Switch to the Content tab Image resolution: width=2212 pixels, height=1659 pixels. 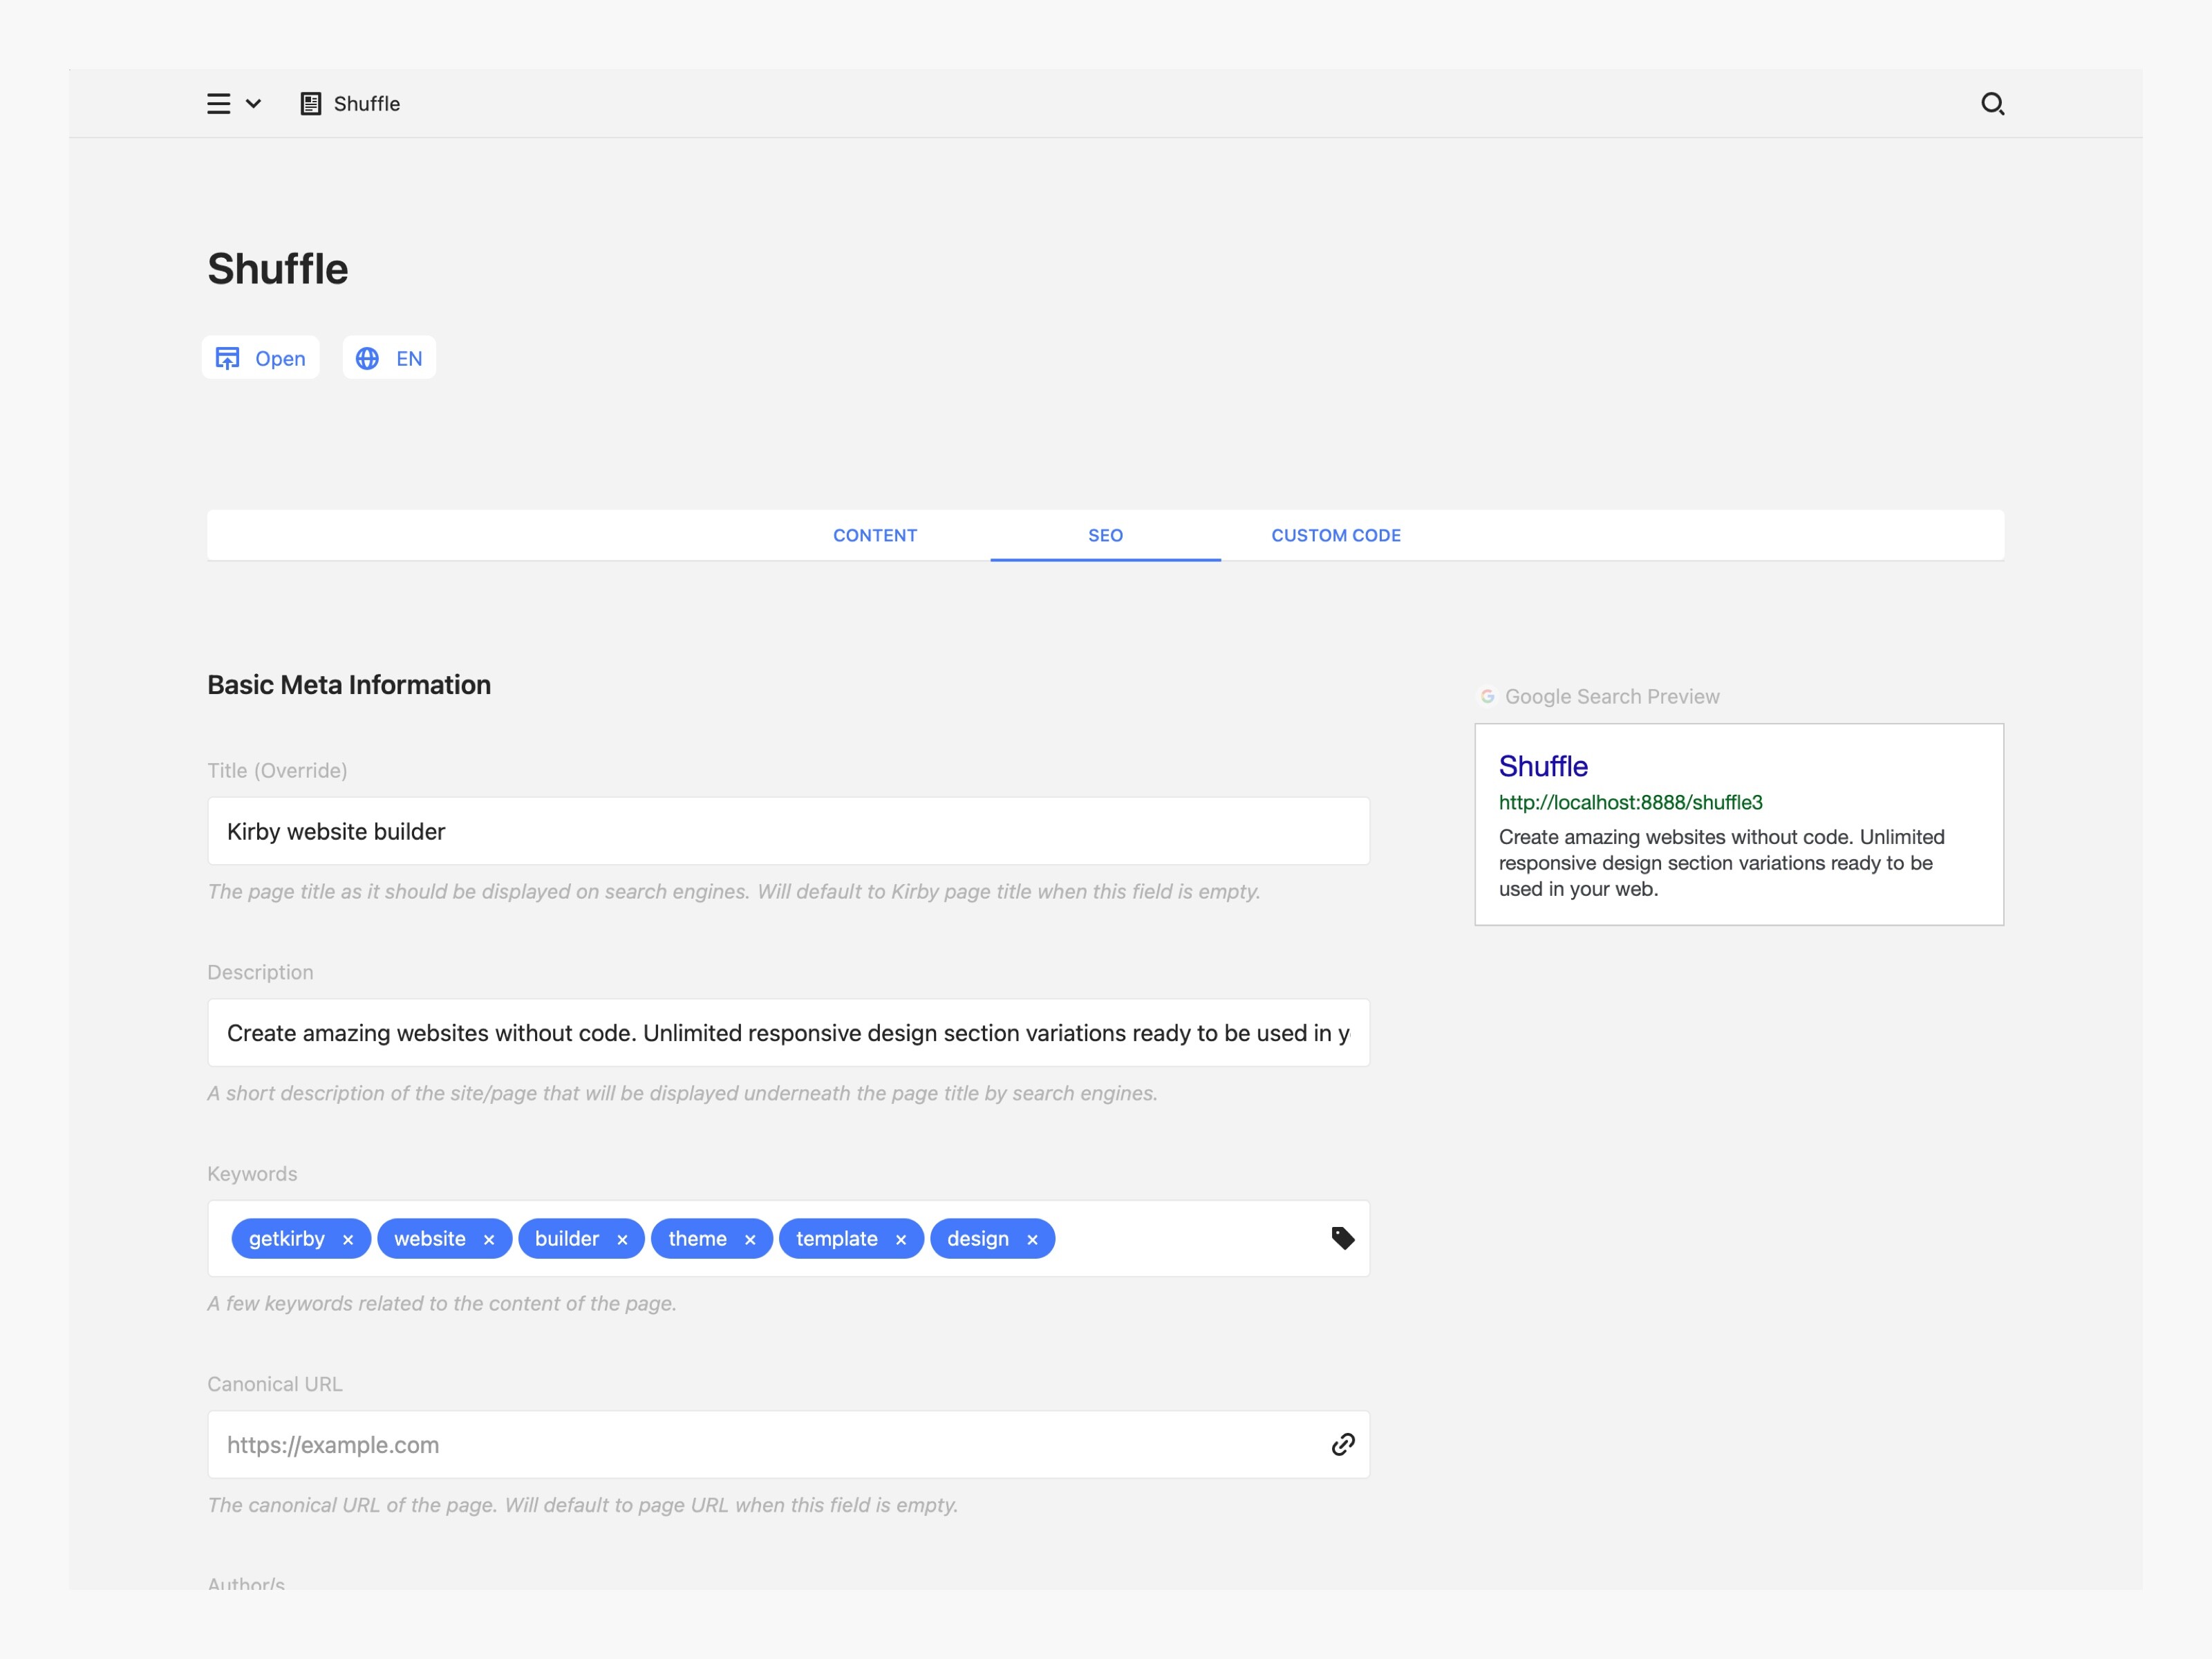(x=875, y=535)
